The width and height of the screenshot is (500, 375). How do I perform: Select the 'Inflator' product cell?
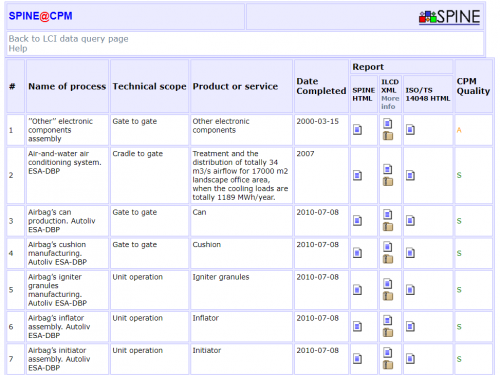241,326
